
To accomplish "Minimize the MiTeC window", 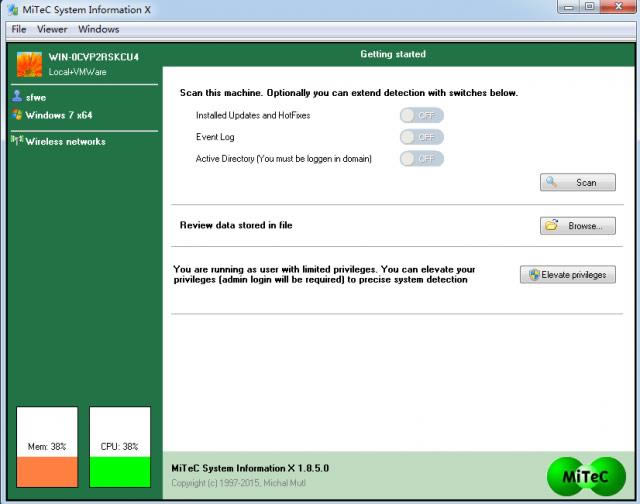I will [569, 7].
